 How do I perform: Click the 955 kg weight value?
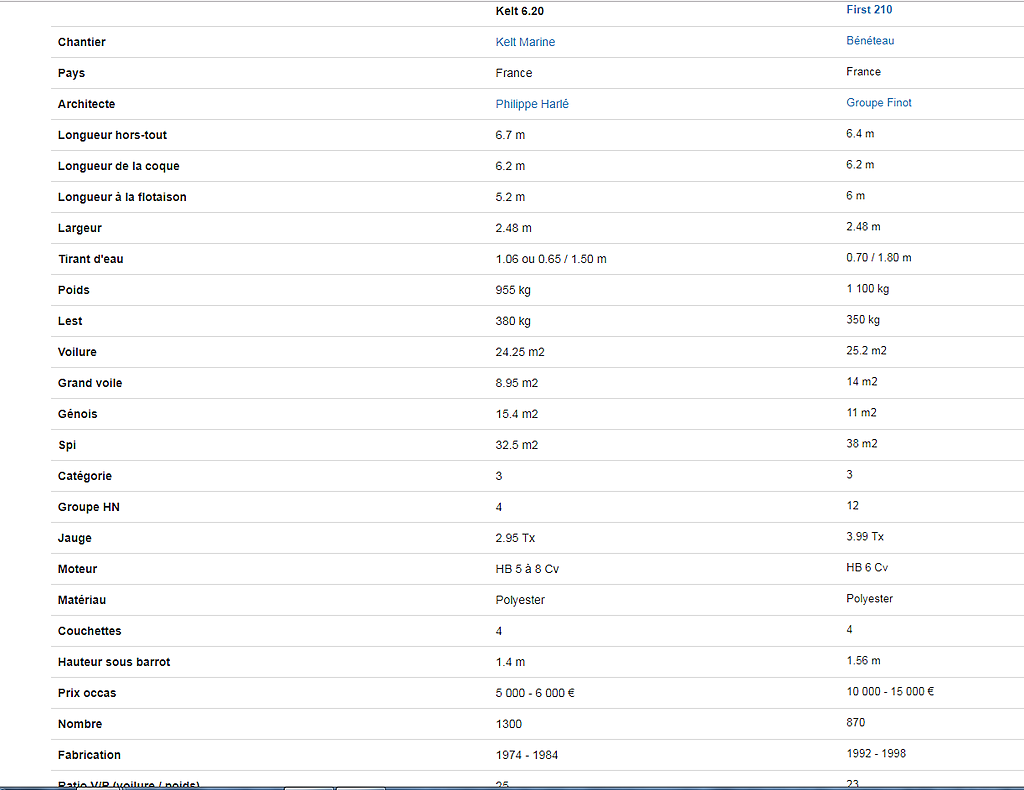pyautogui.click(x=513, y=290)
